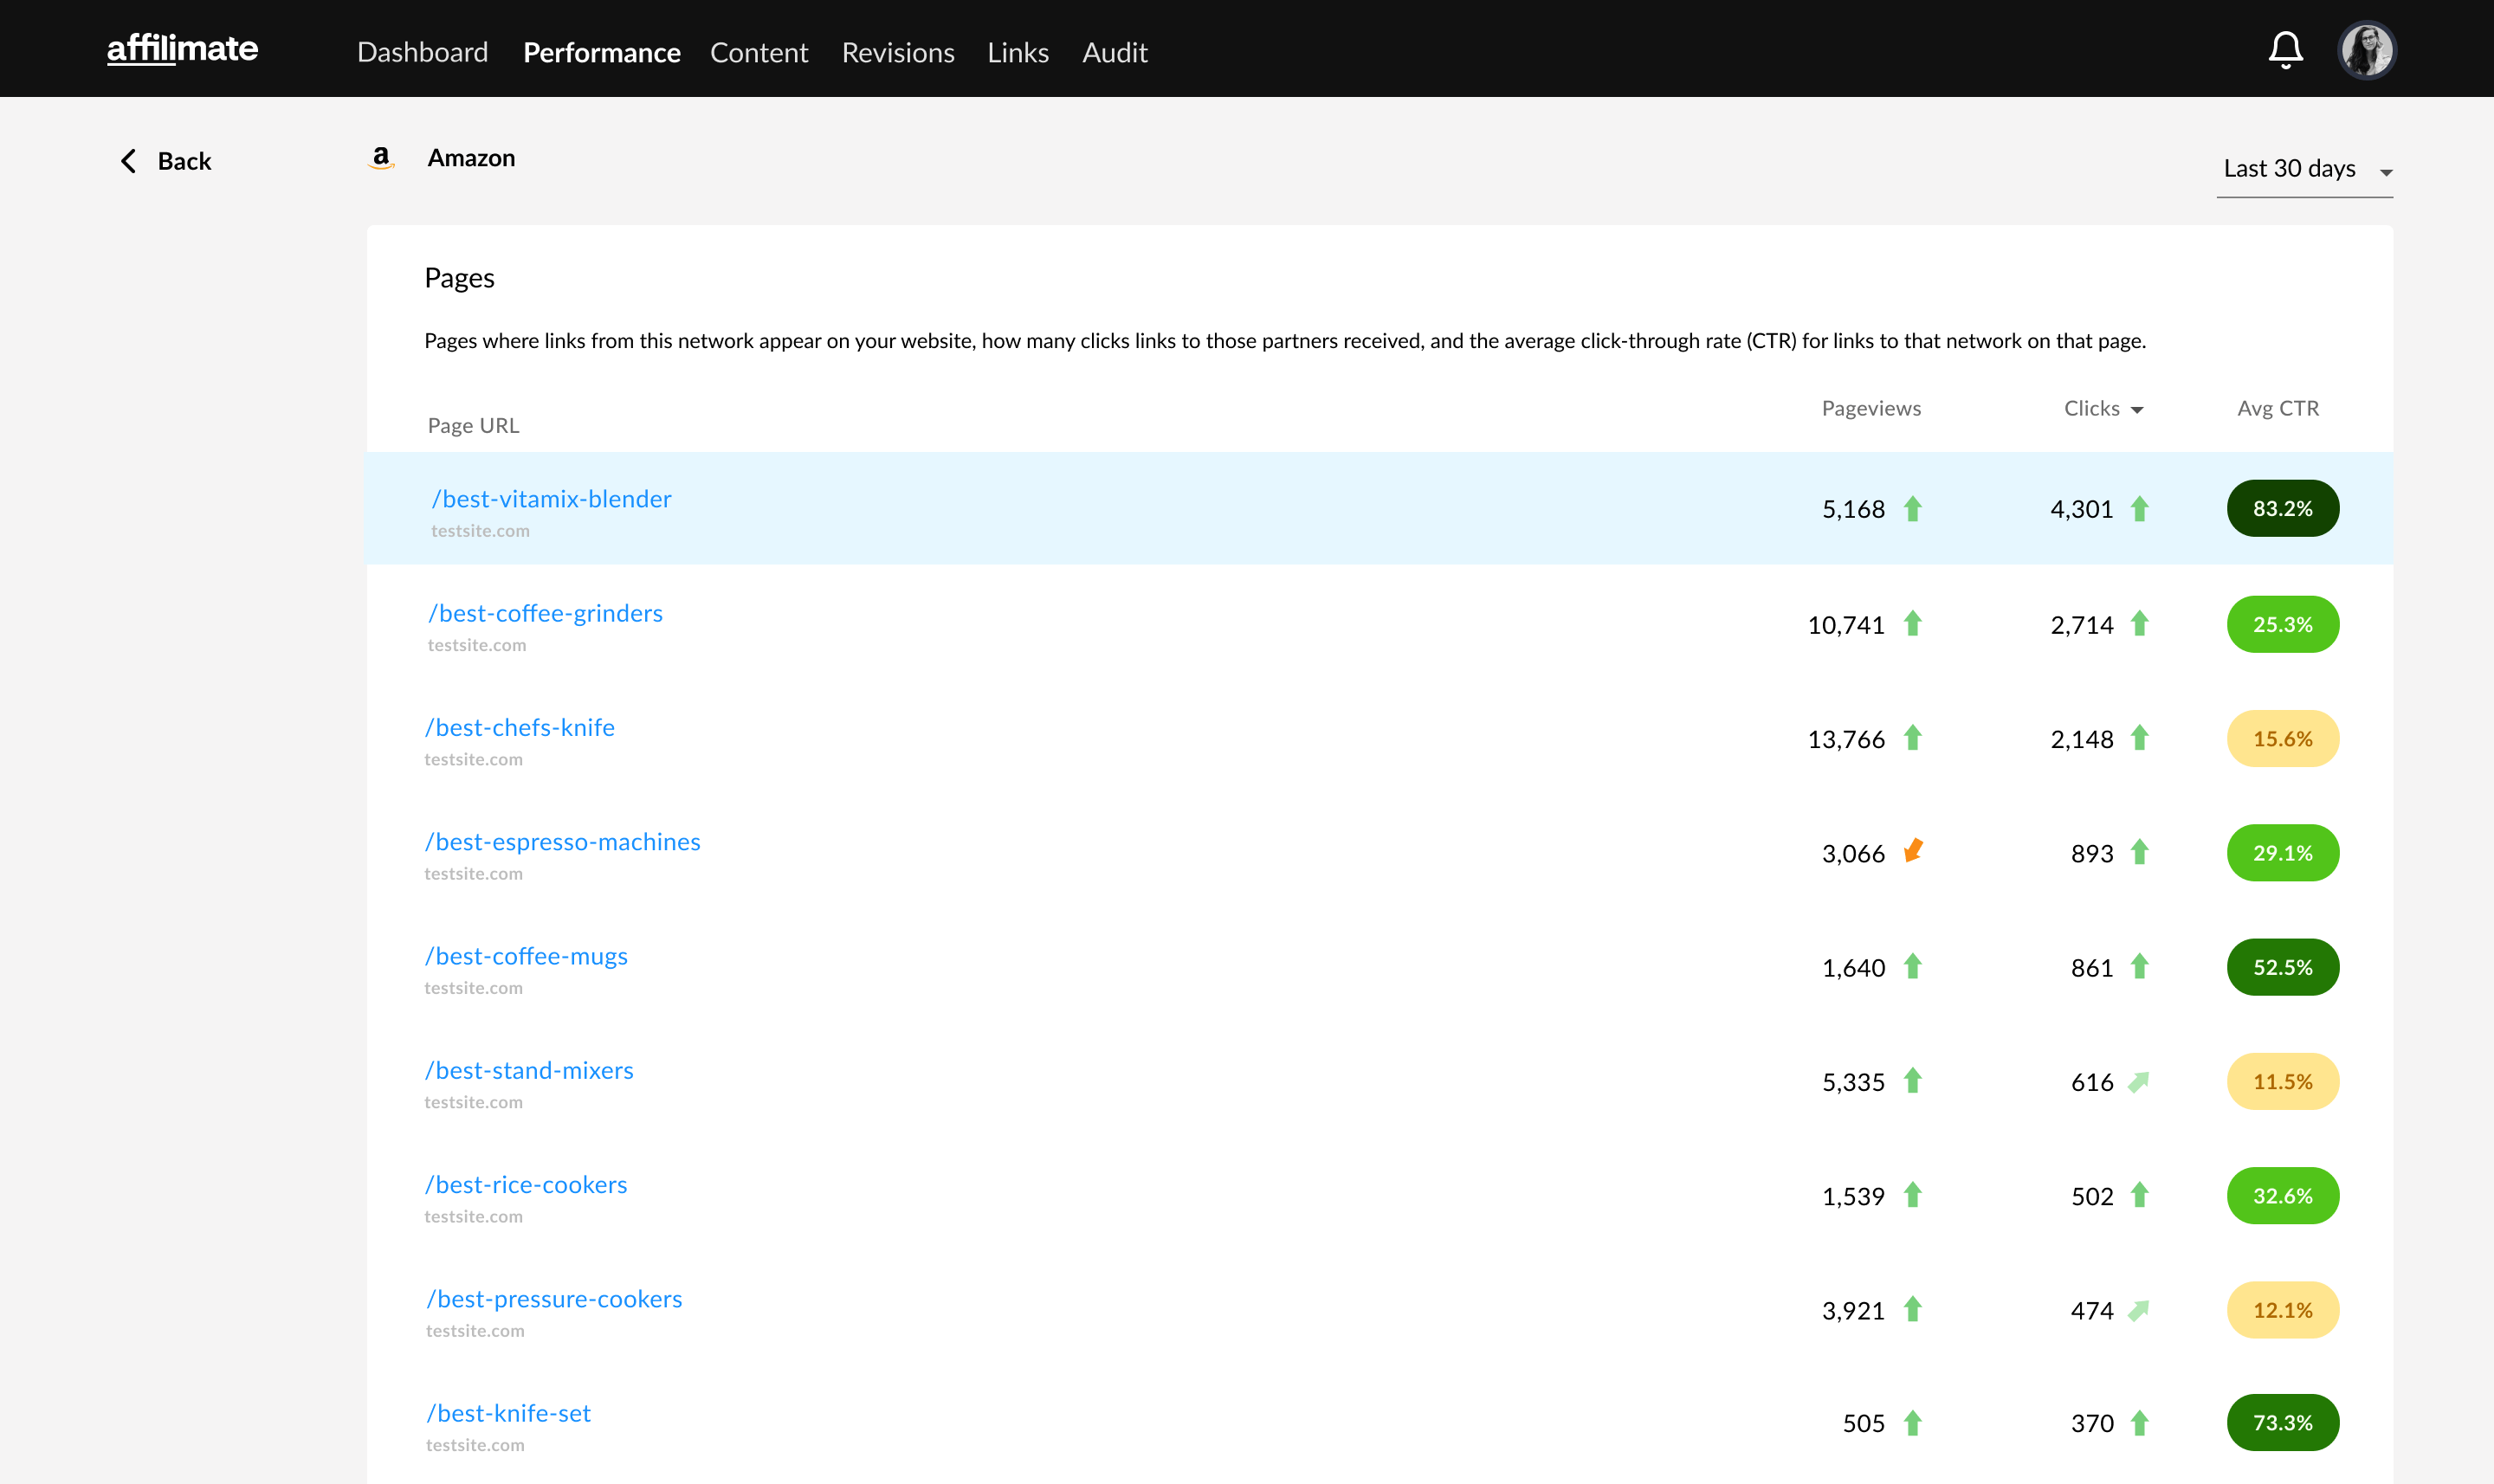This screenshot has width=2494, height=1484.
Task: Click the yellow 15.6% CTR badge
Action: click(x=2282, y=739)
